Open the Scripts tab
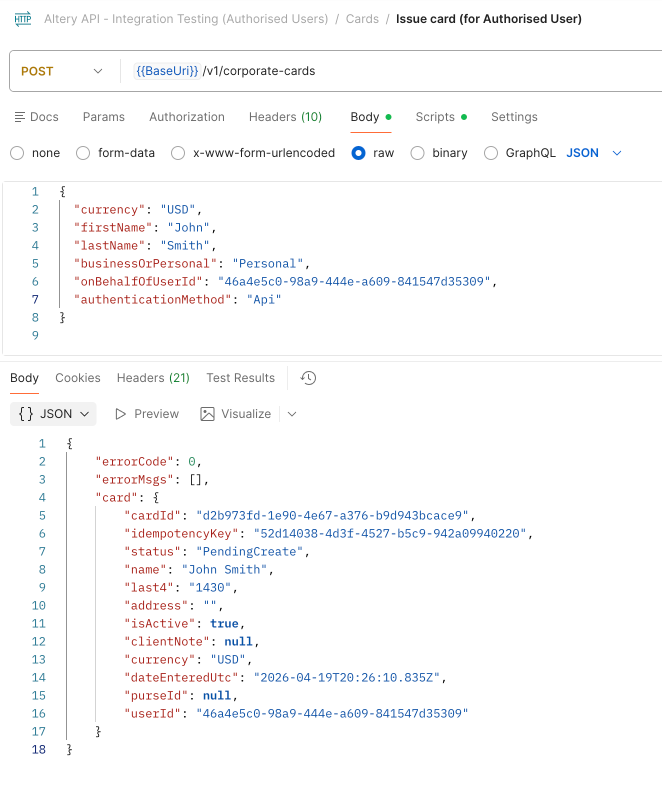Screen dimensions: 662x786 pyautogui.click(x=441, y=117)
